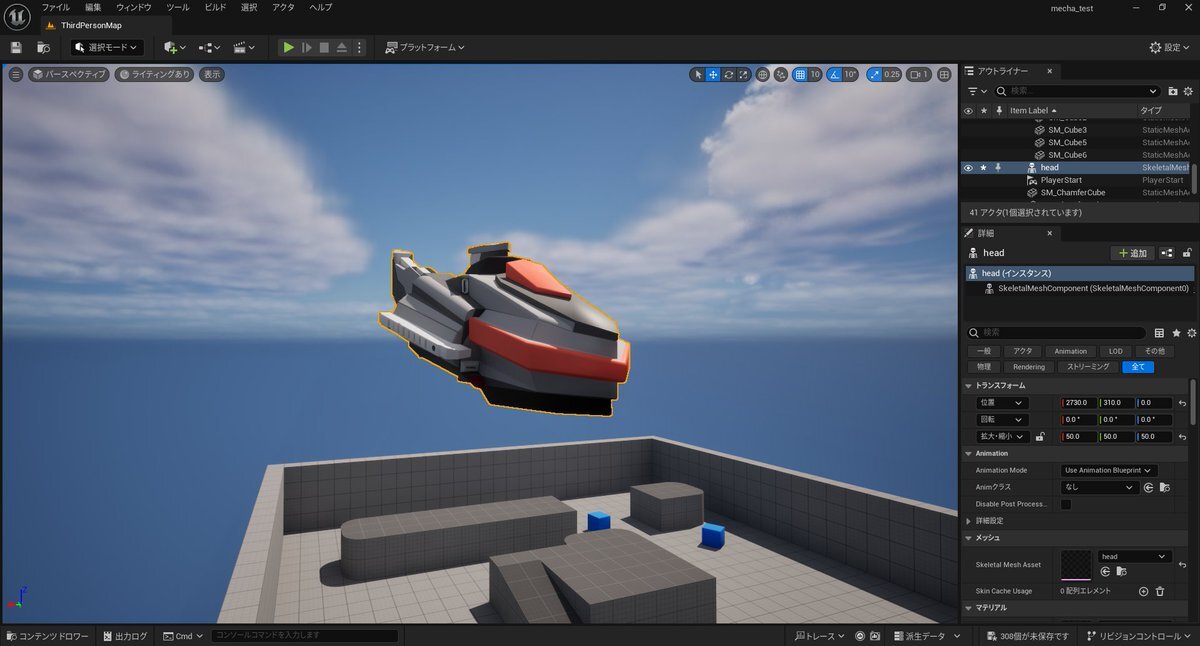
Task: Open the 選択 menu in the menu bar
Action: coord(249,7)
